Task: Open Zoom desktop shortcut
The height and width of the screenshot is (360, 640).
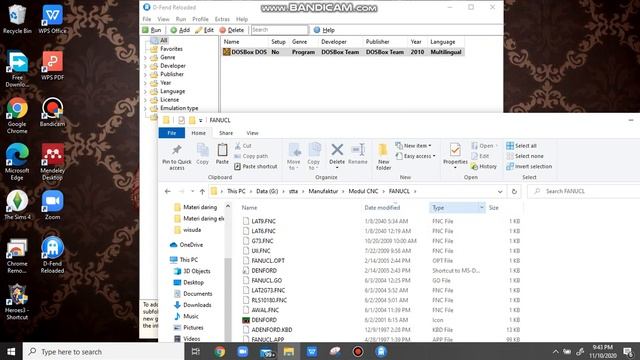Action: [52, 205]
